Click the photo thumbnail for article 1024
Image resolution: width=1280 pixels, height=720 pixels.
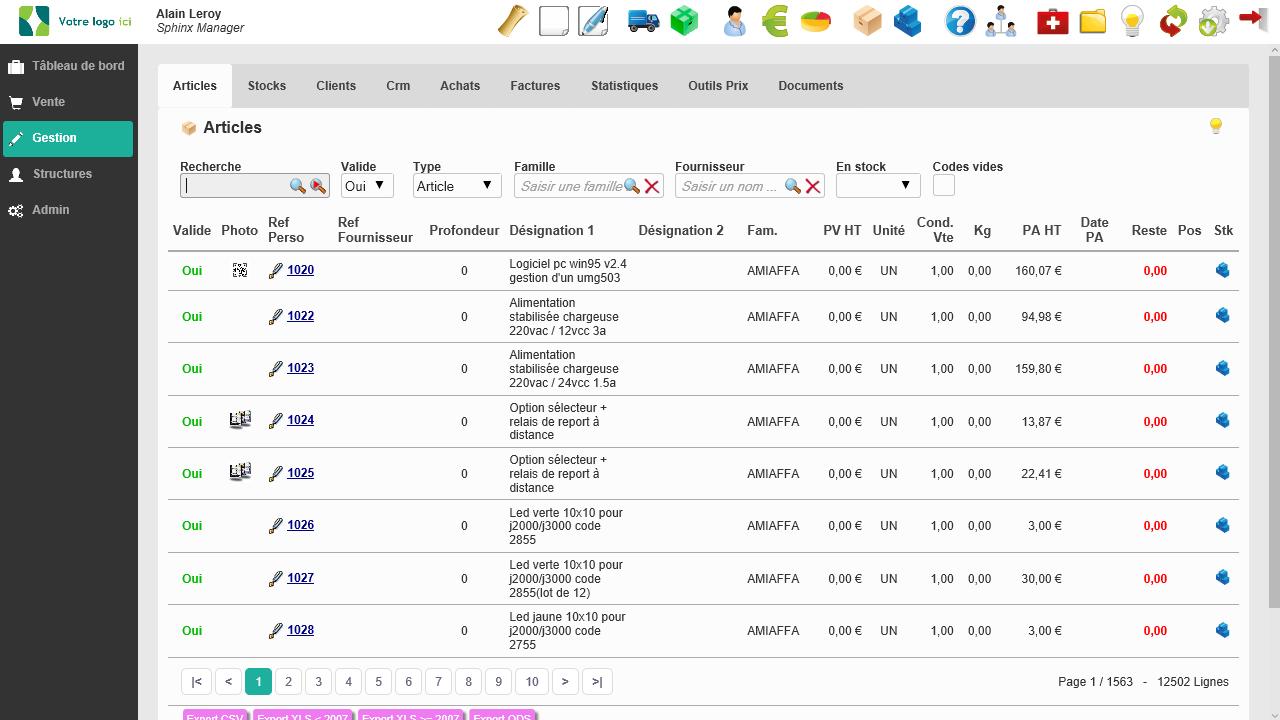pyautogui.click(x=240, y=420)
